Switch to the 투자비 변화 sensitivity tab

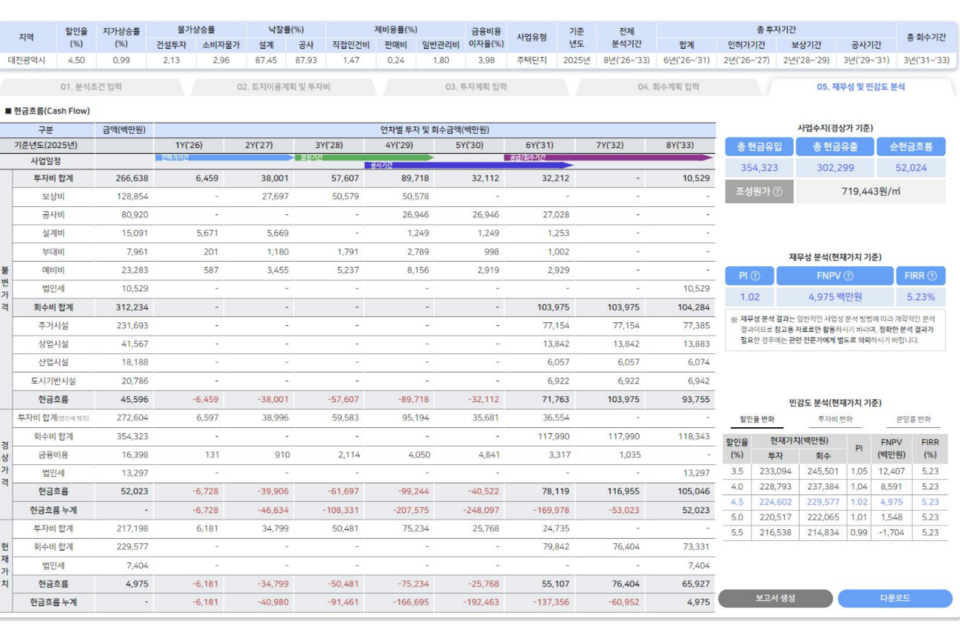point(834,419)
